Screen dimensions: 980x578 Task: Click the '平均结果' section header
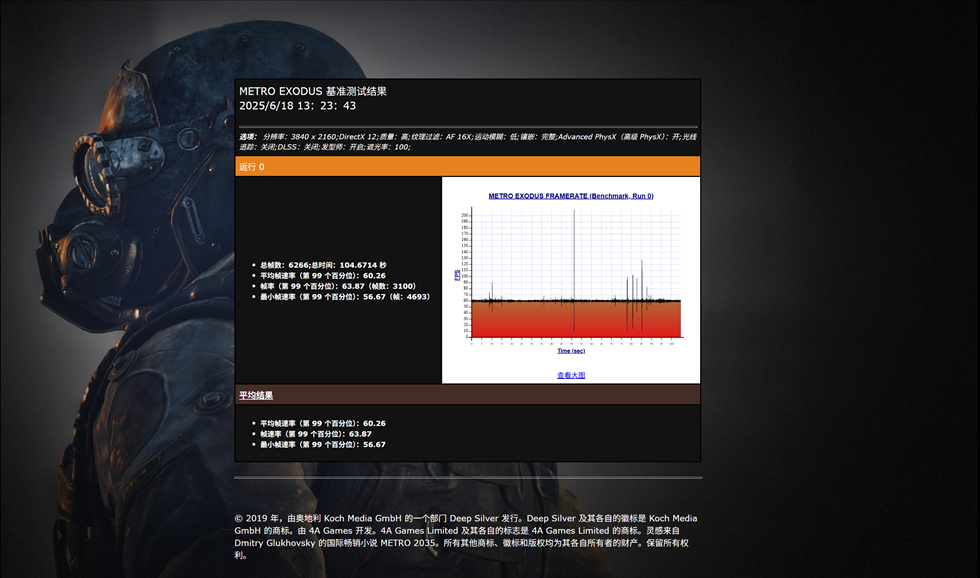[x=256, y=395]
